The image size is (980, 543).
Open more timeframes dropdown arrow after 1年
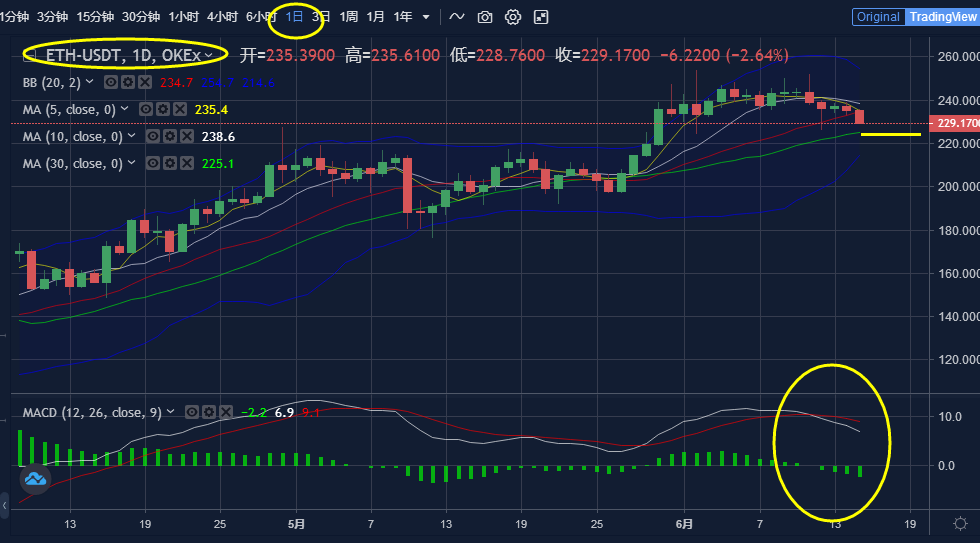tap(426, 17)
